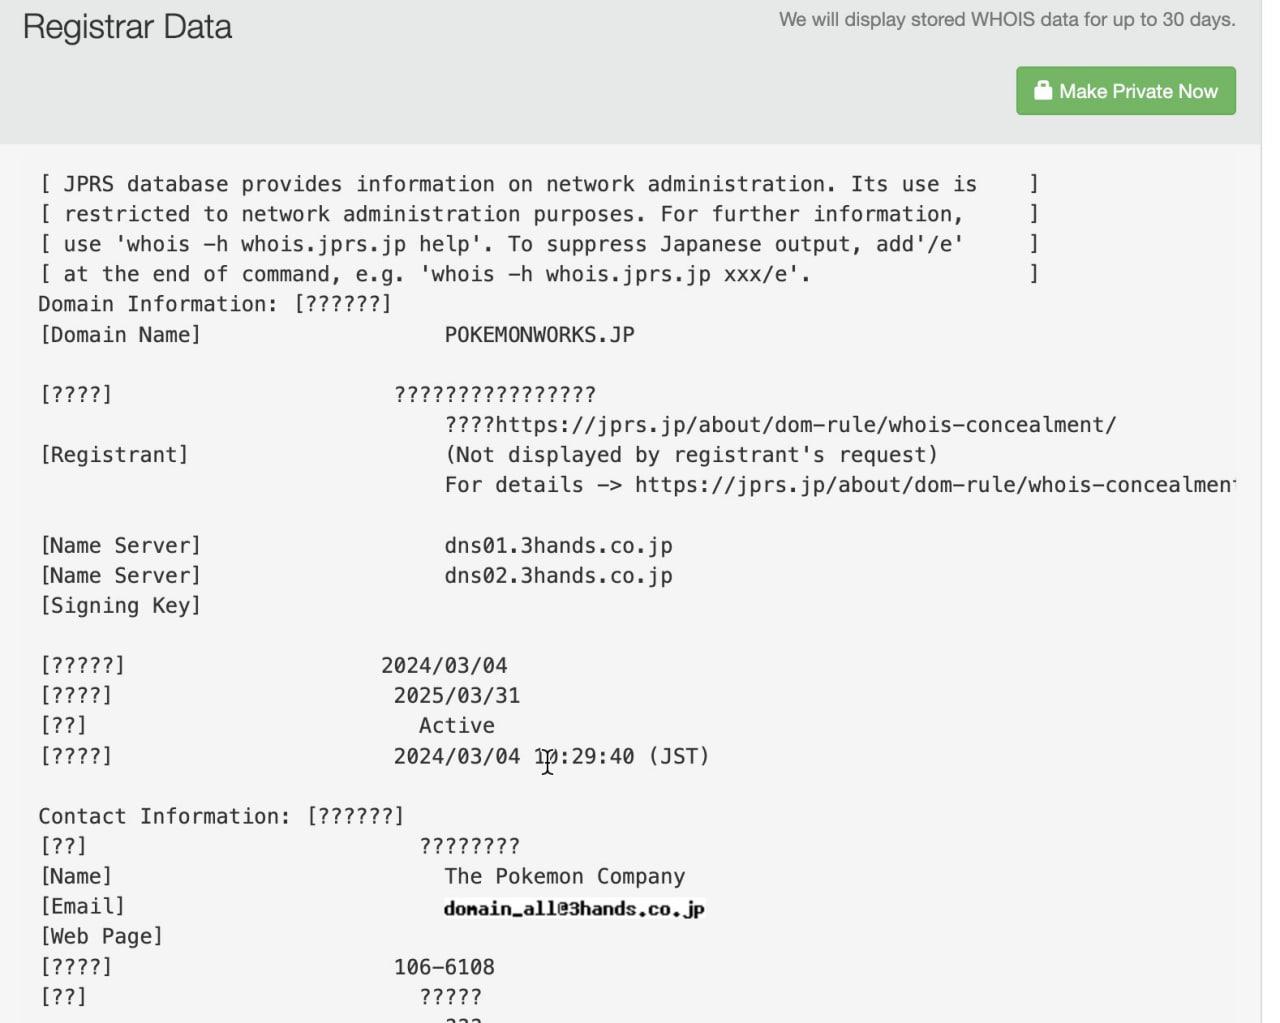Click the 2025/03/31 expiry date
This screenshot has width=1280, height=1023.
click(x=457, y=695)
